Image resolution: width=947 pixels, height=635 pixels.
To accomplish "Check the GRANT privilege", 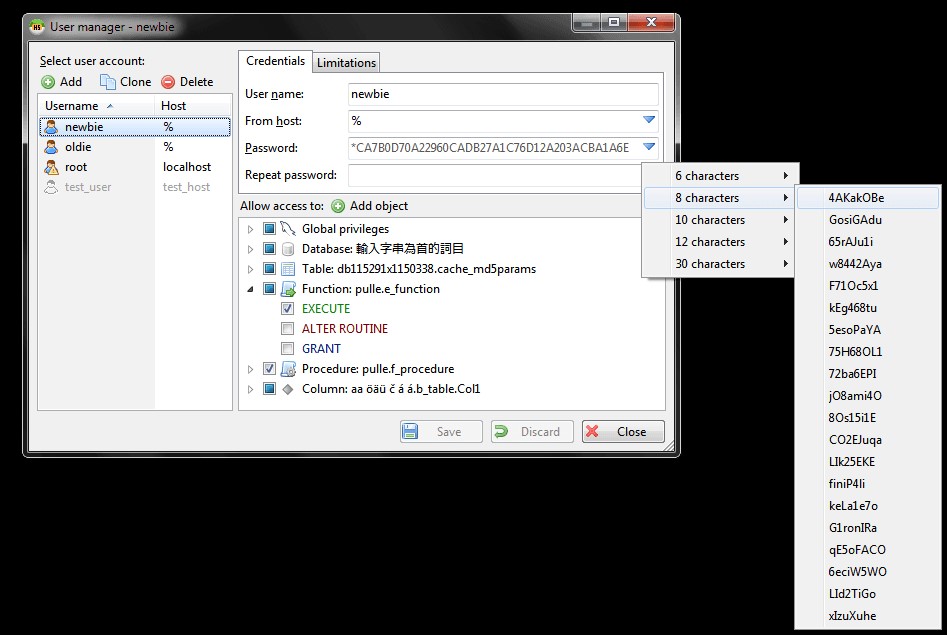I will tap(287, 348).
